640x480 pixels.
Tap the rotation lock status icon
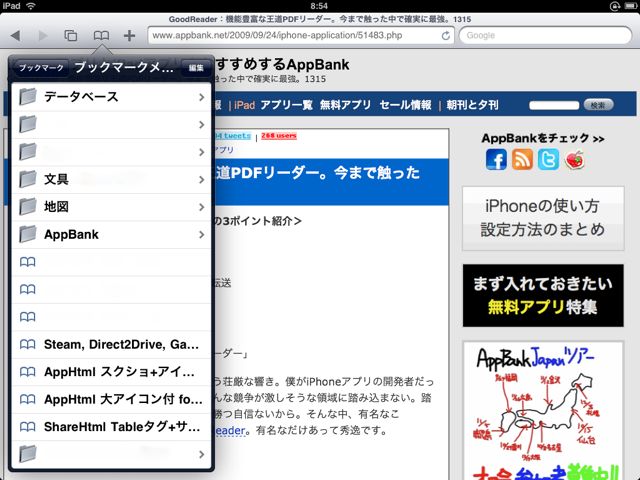615,6
